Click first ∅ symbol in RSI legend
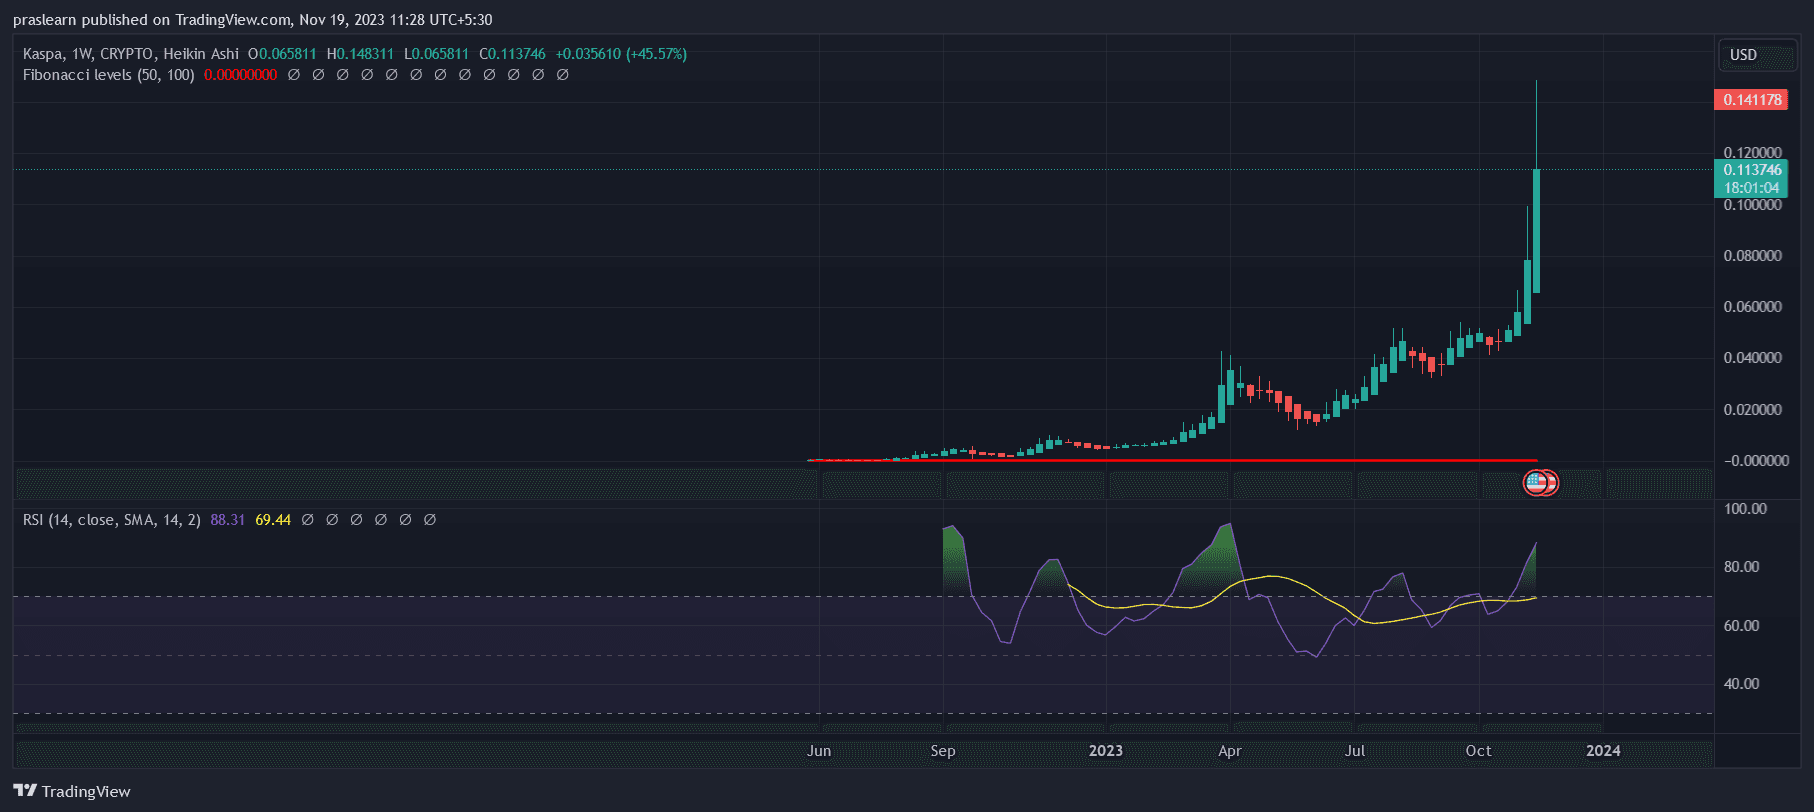This screenshot has width=1814, height=812. pyautogui.click(x=308, y=520)
